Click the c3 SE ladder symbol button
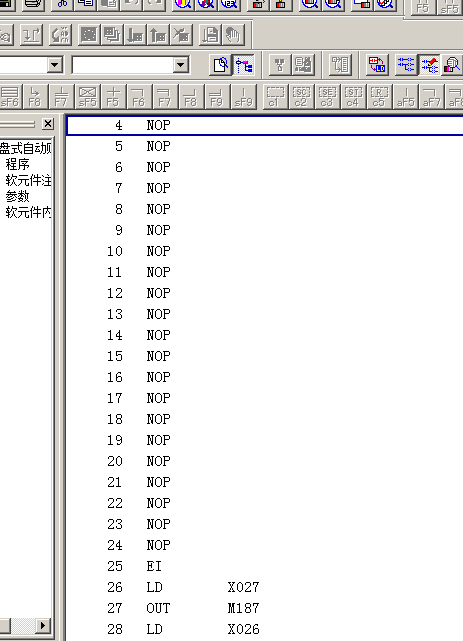The width and height of the screenshot is (463, 641). pyautogui.click(x=327, y=97)
